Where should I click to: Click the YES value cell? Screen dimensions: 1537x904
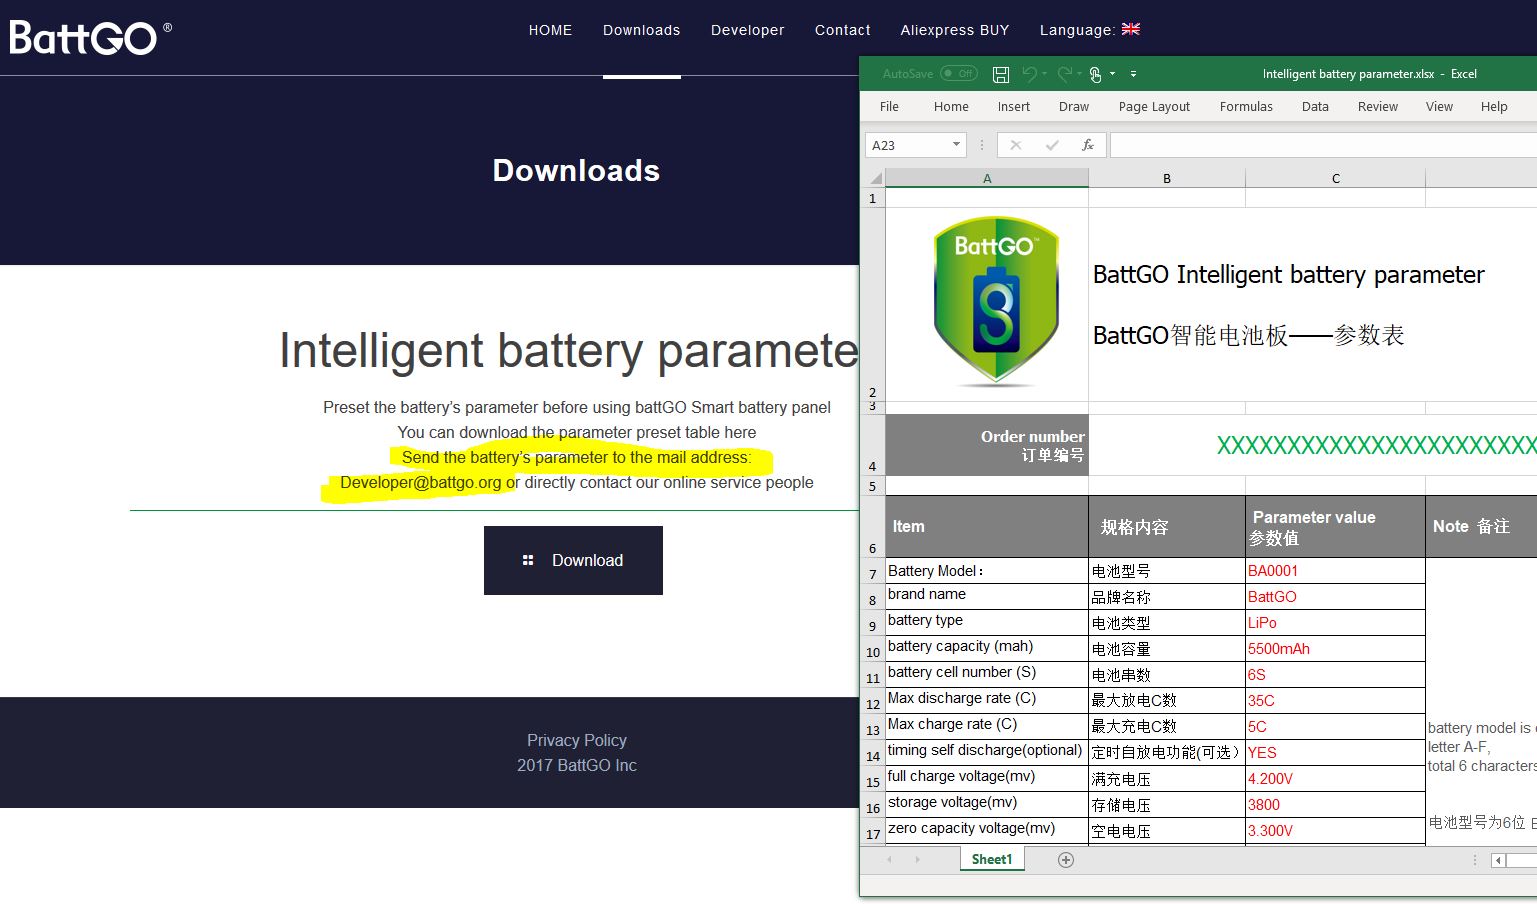1335,753
